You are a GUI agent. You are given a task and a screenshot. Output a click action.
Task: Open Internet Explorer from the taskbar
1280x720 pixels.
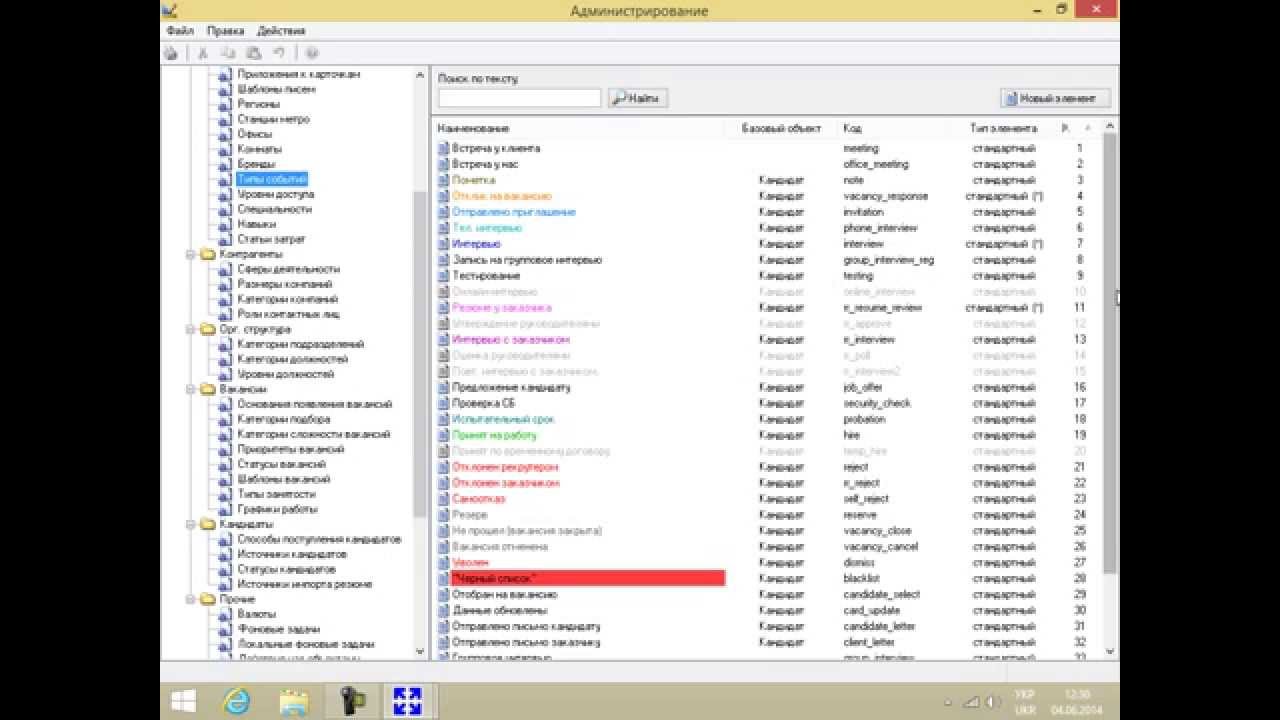pyautogui.click(x=237, y=700)
